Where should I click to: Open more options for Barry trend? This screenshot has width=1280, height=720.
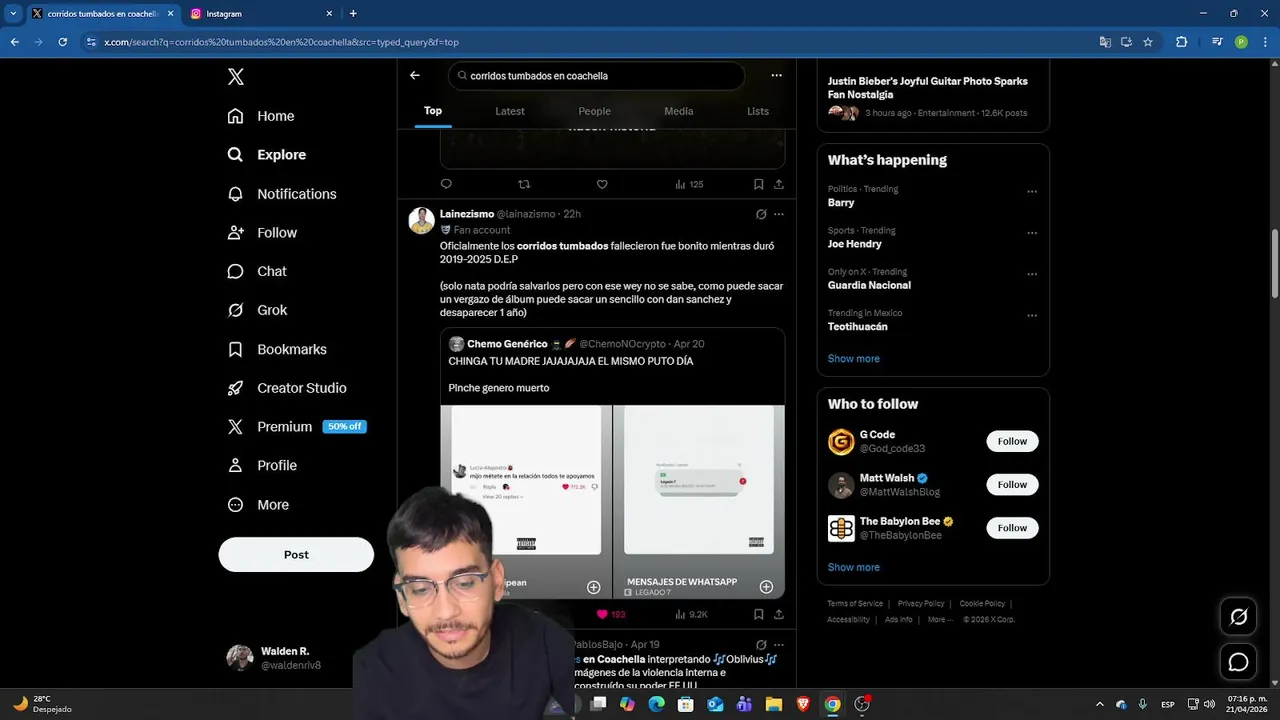[x=1032, y=191]
